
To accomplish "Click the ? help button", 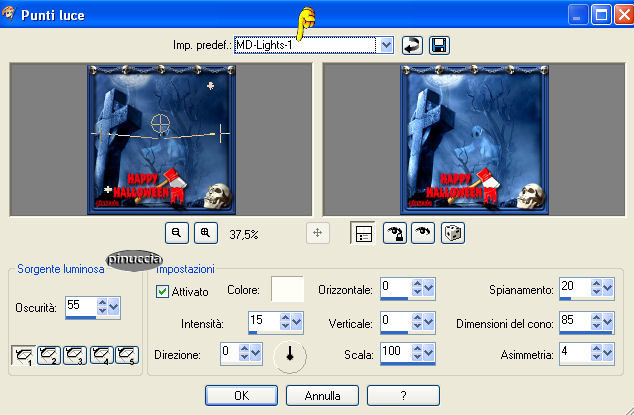I will click(403, 395).
